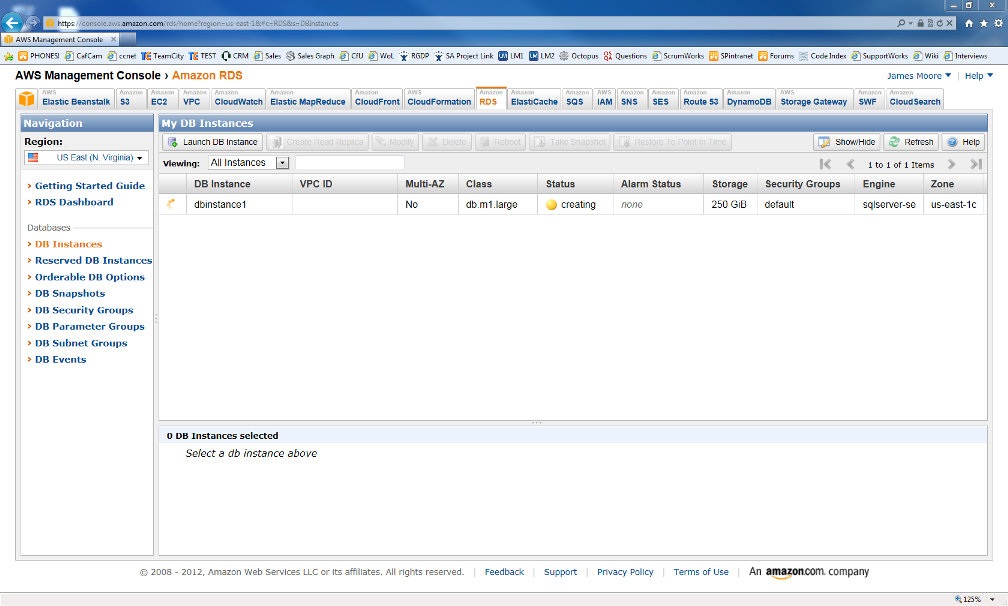The image size is (1008, 606).
Task: Switch to ElastiCache service tab
Action: click(x=534, y=98)
